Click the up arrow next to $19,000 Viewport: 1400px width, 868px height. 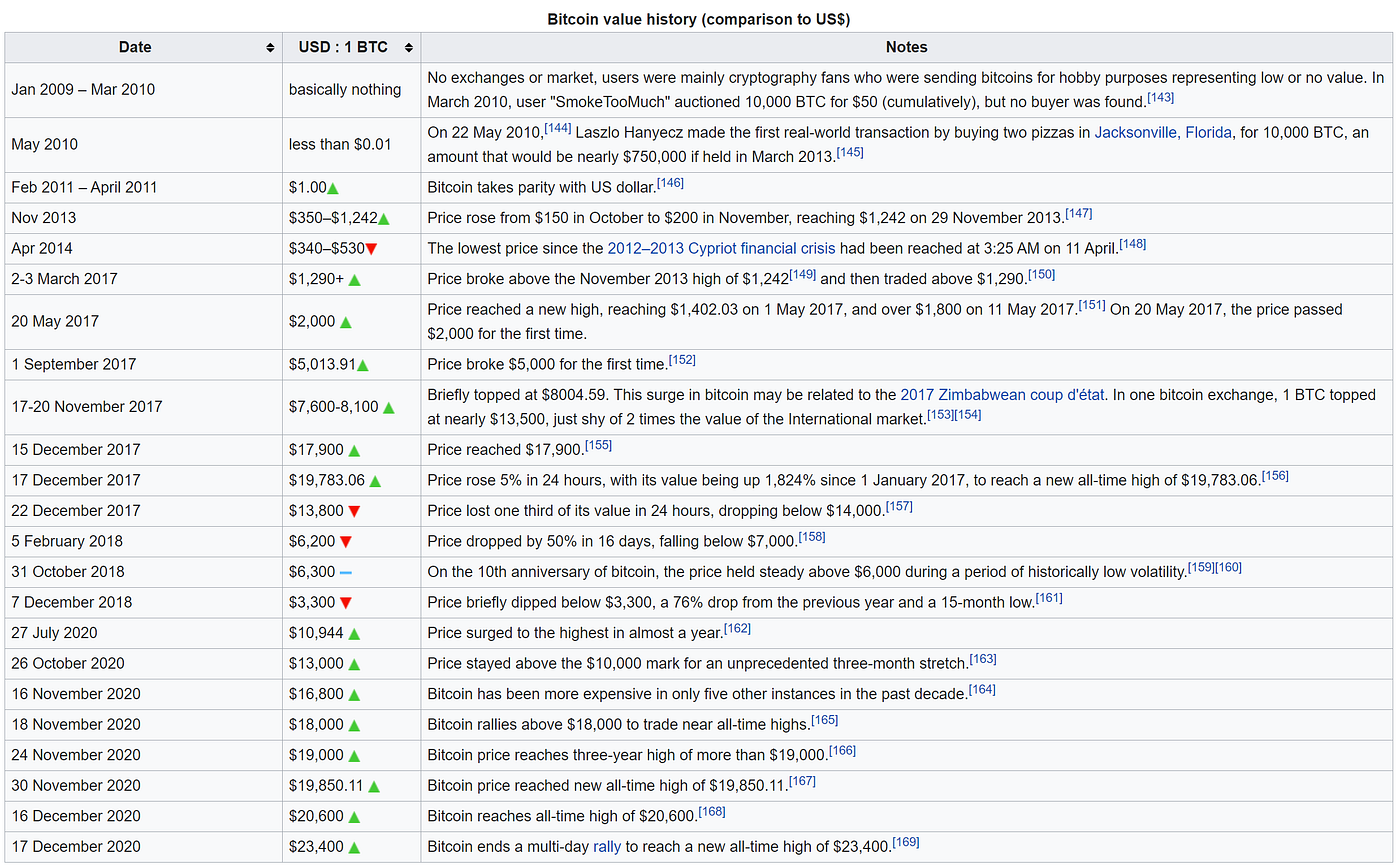click(354, 756)
